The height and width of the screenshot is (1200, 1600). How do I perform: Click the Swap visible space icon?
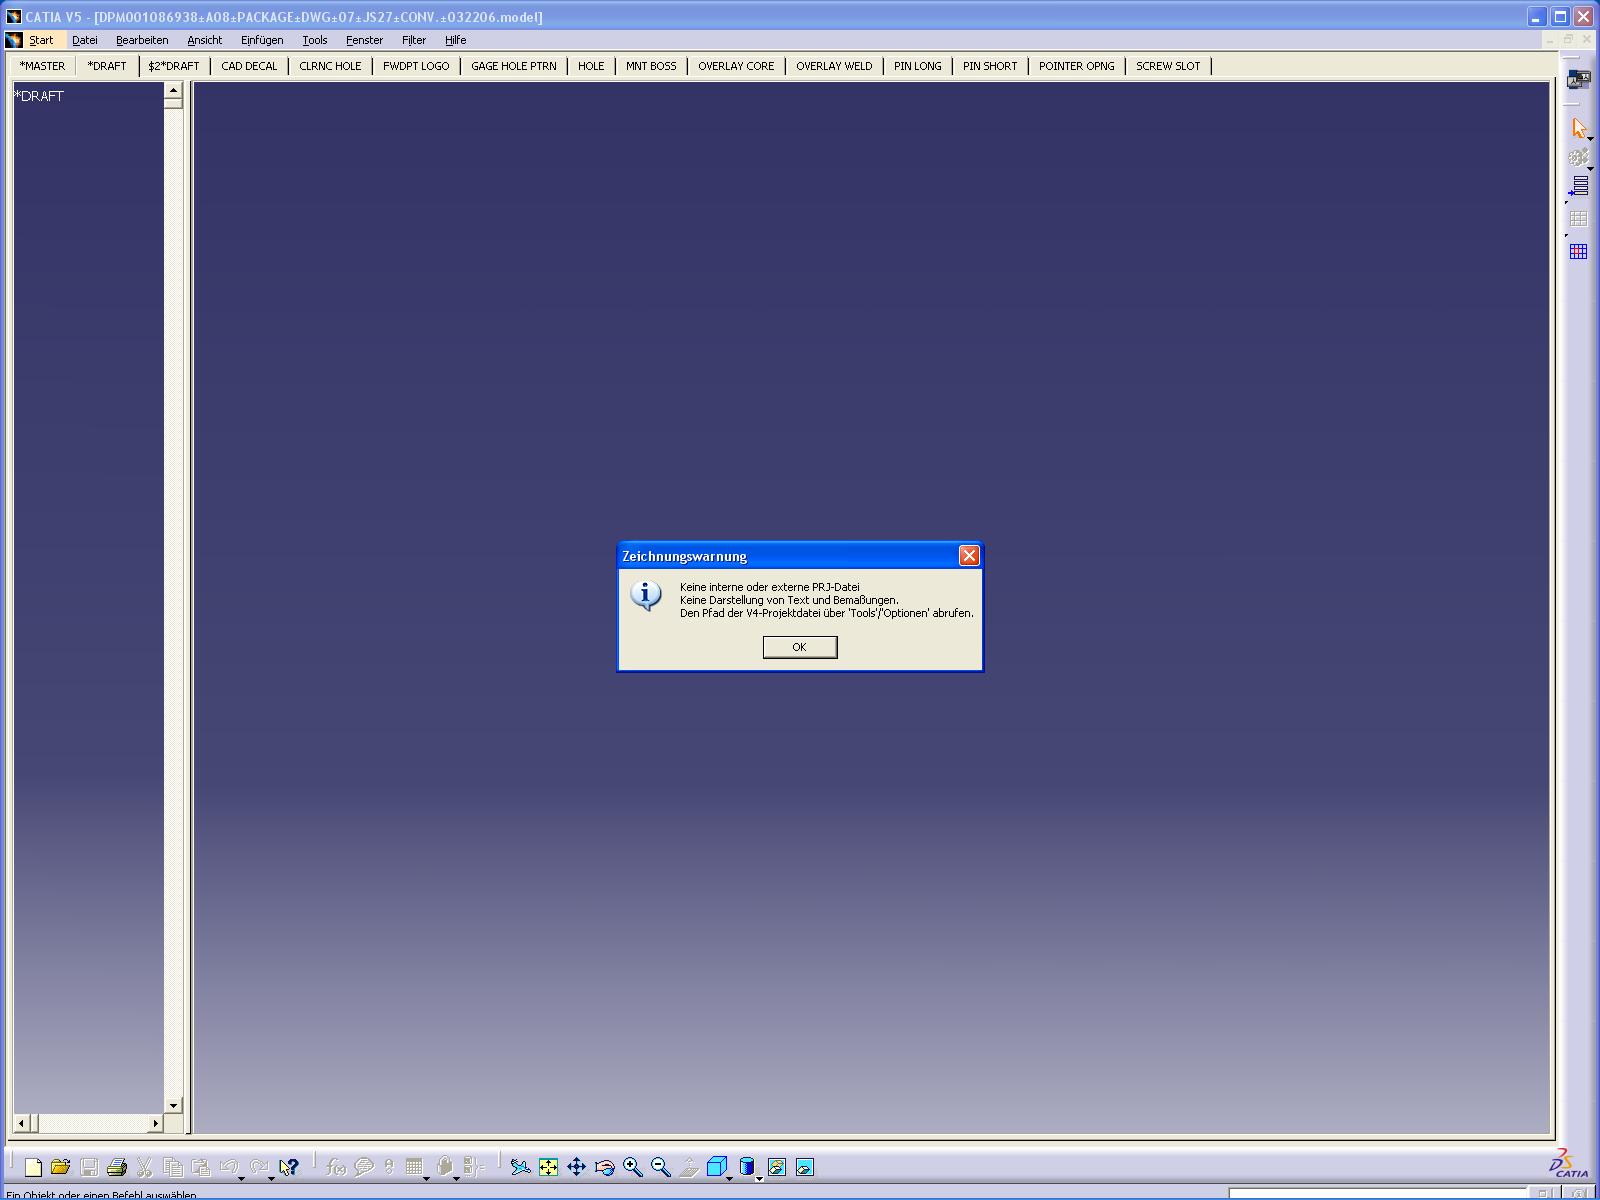tap(805, 1167)
